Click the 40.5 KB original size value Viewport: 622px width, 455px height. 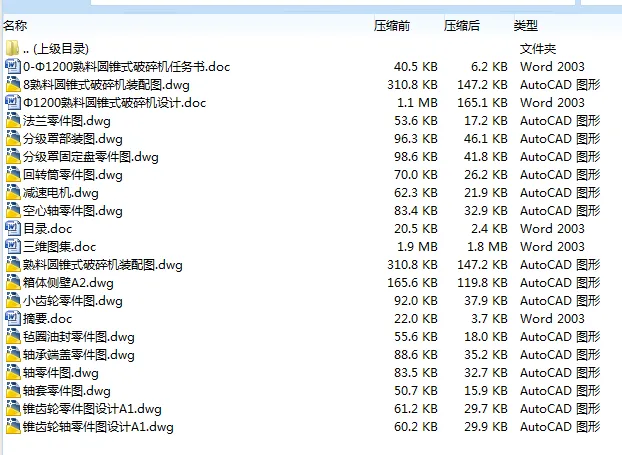[416, 67]
